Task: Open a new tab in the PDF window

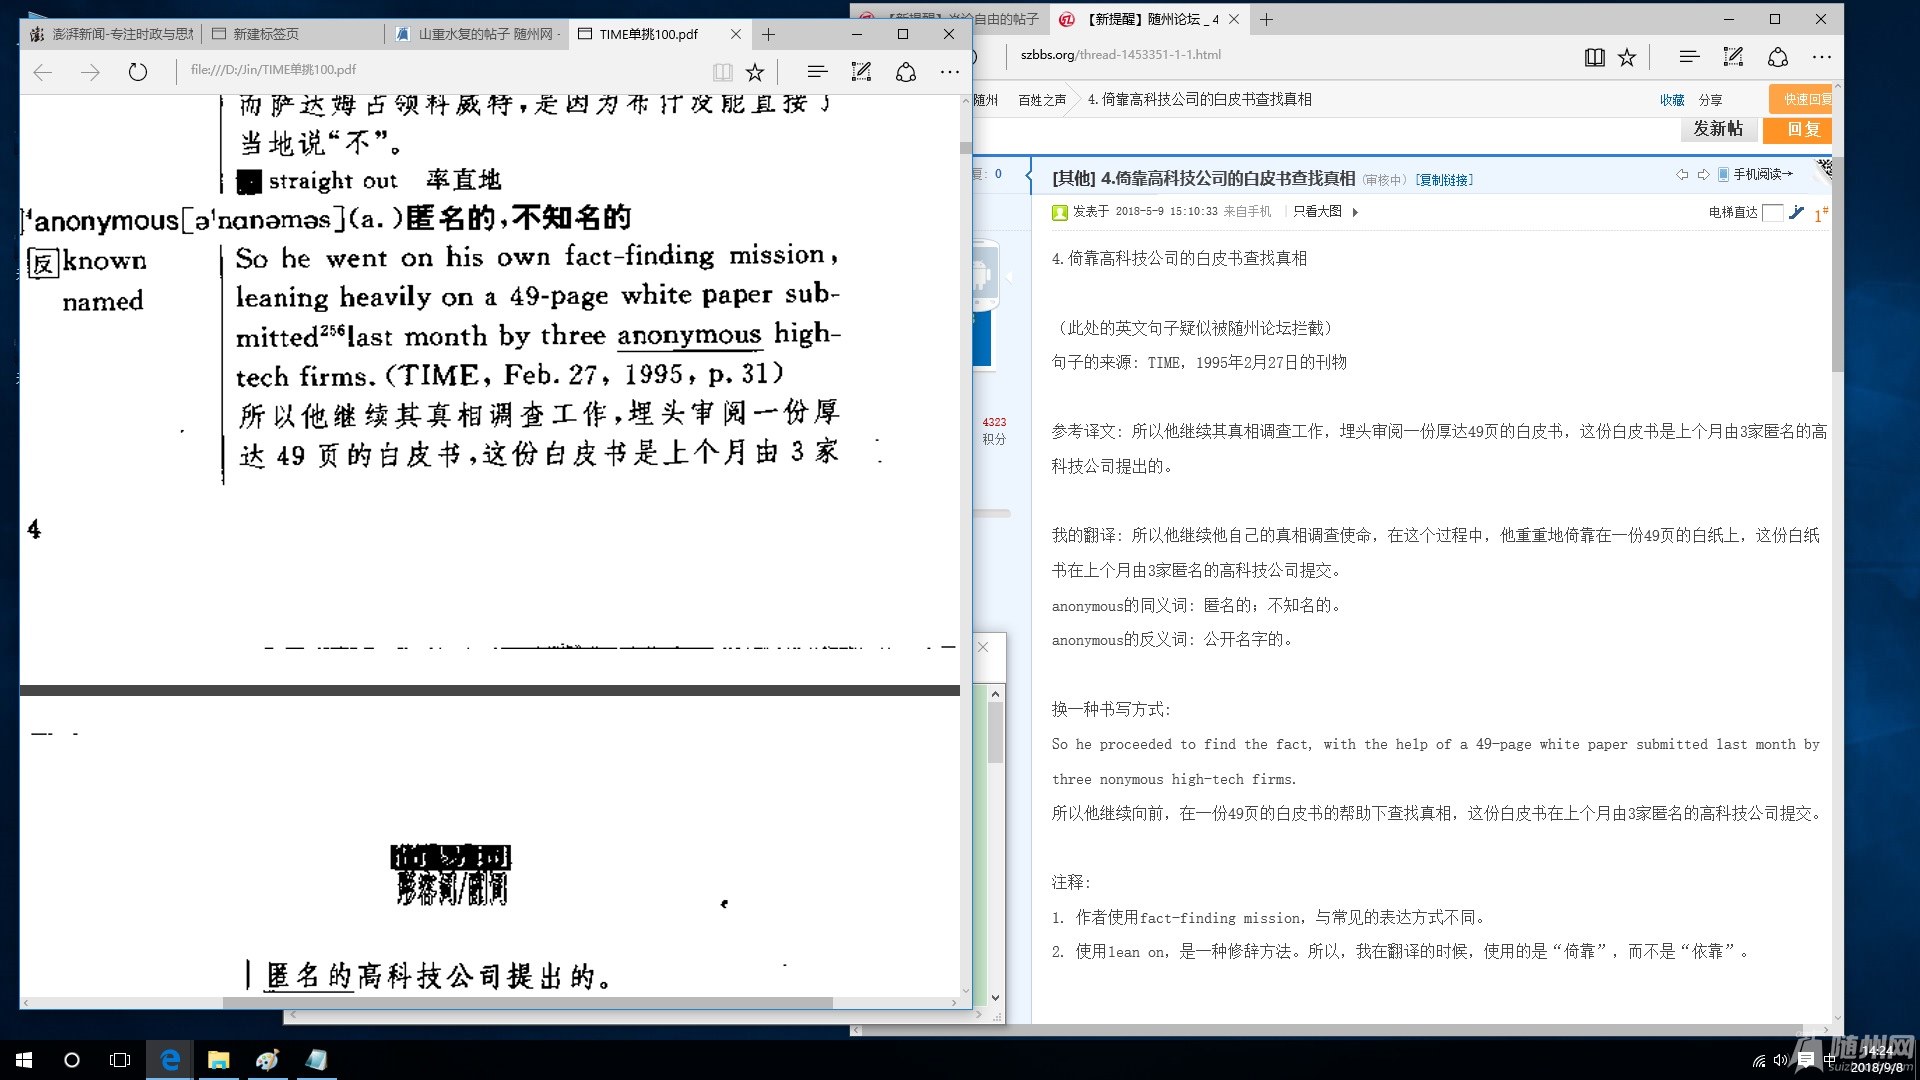Action: [768, 34]
